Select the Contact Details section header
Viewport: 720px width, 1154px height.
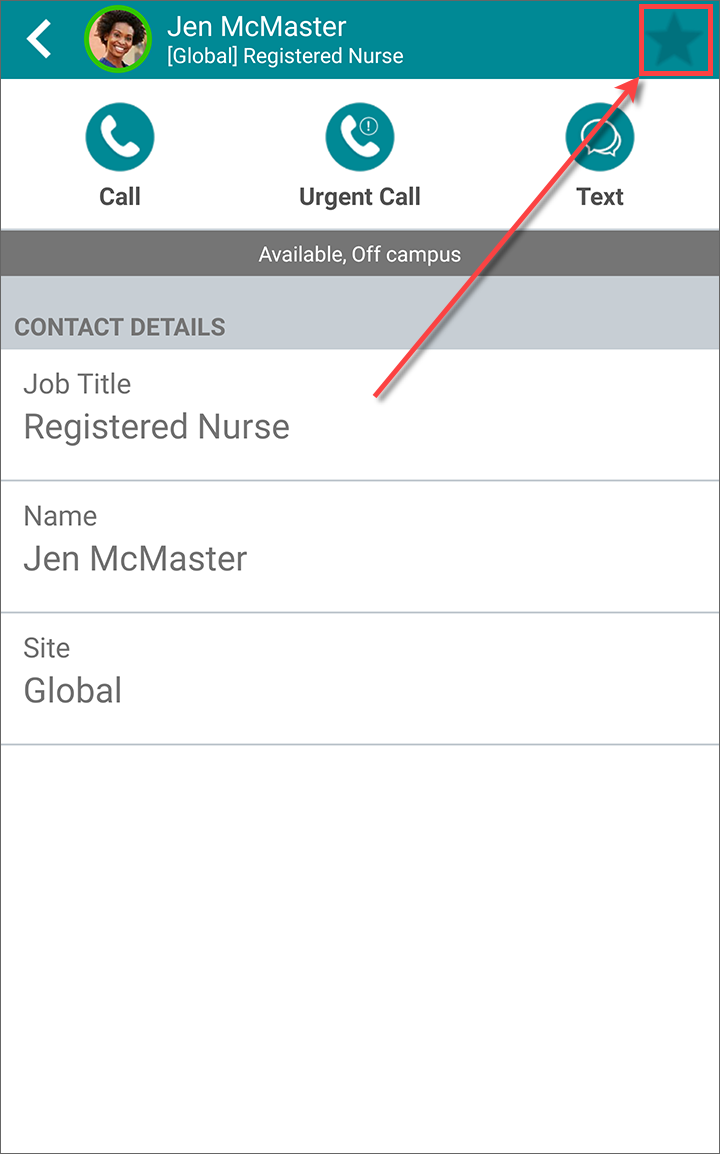[x=120, y=327]
